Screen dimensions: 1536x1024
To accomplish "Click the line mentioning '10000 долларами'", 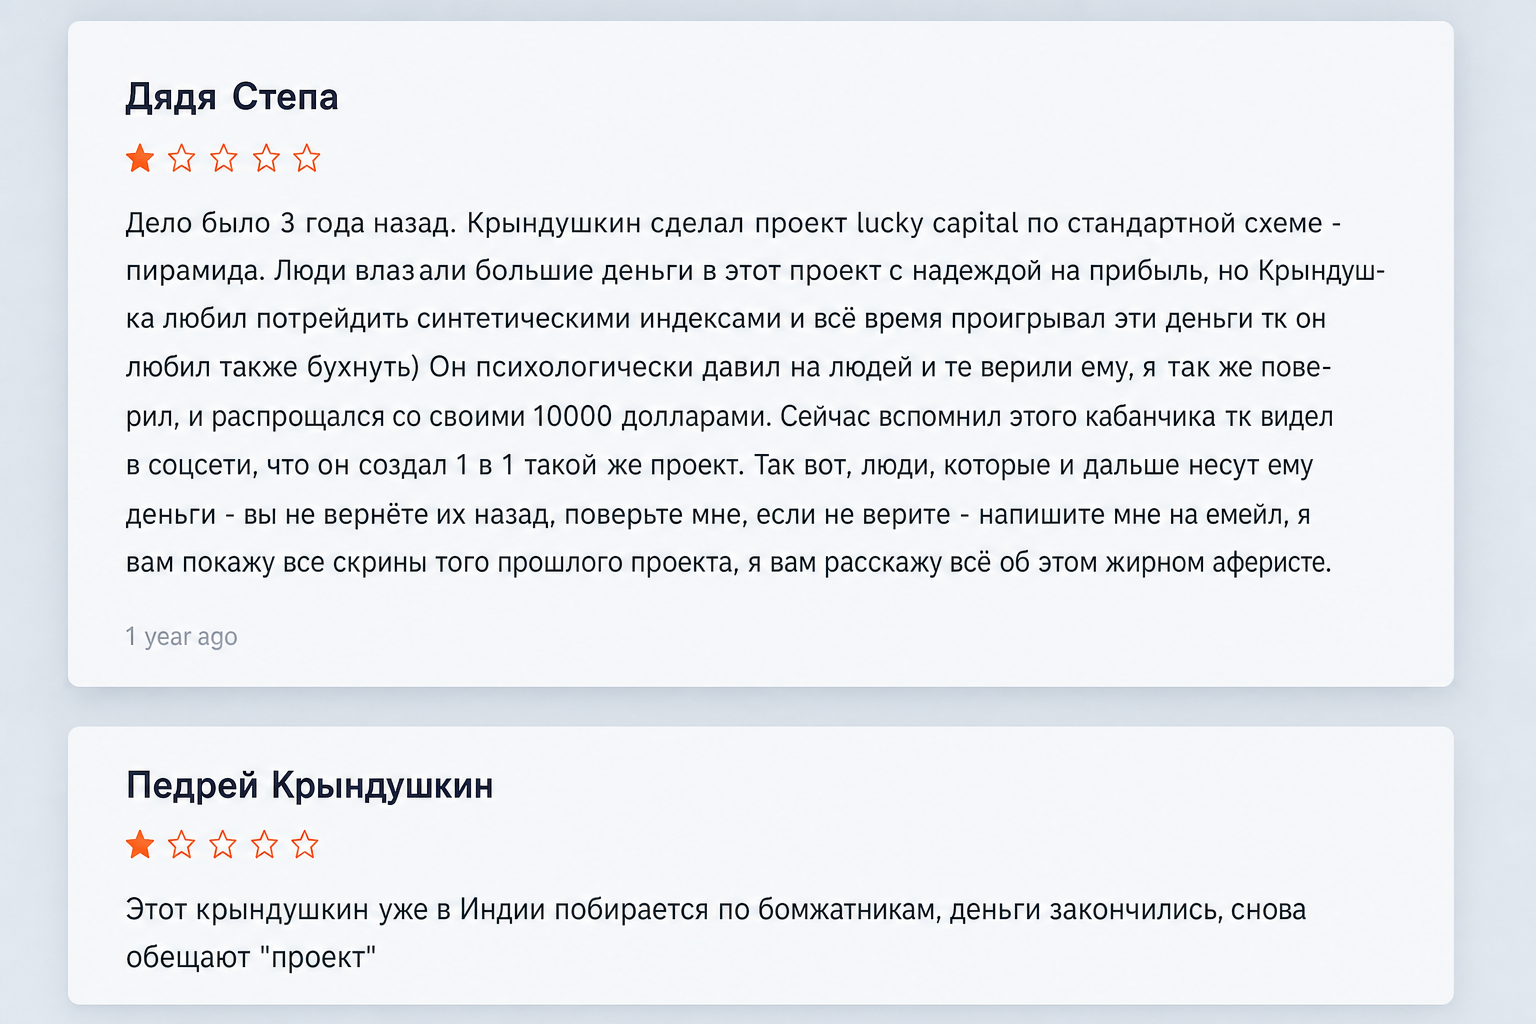I will pos(730,417).
